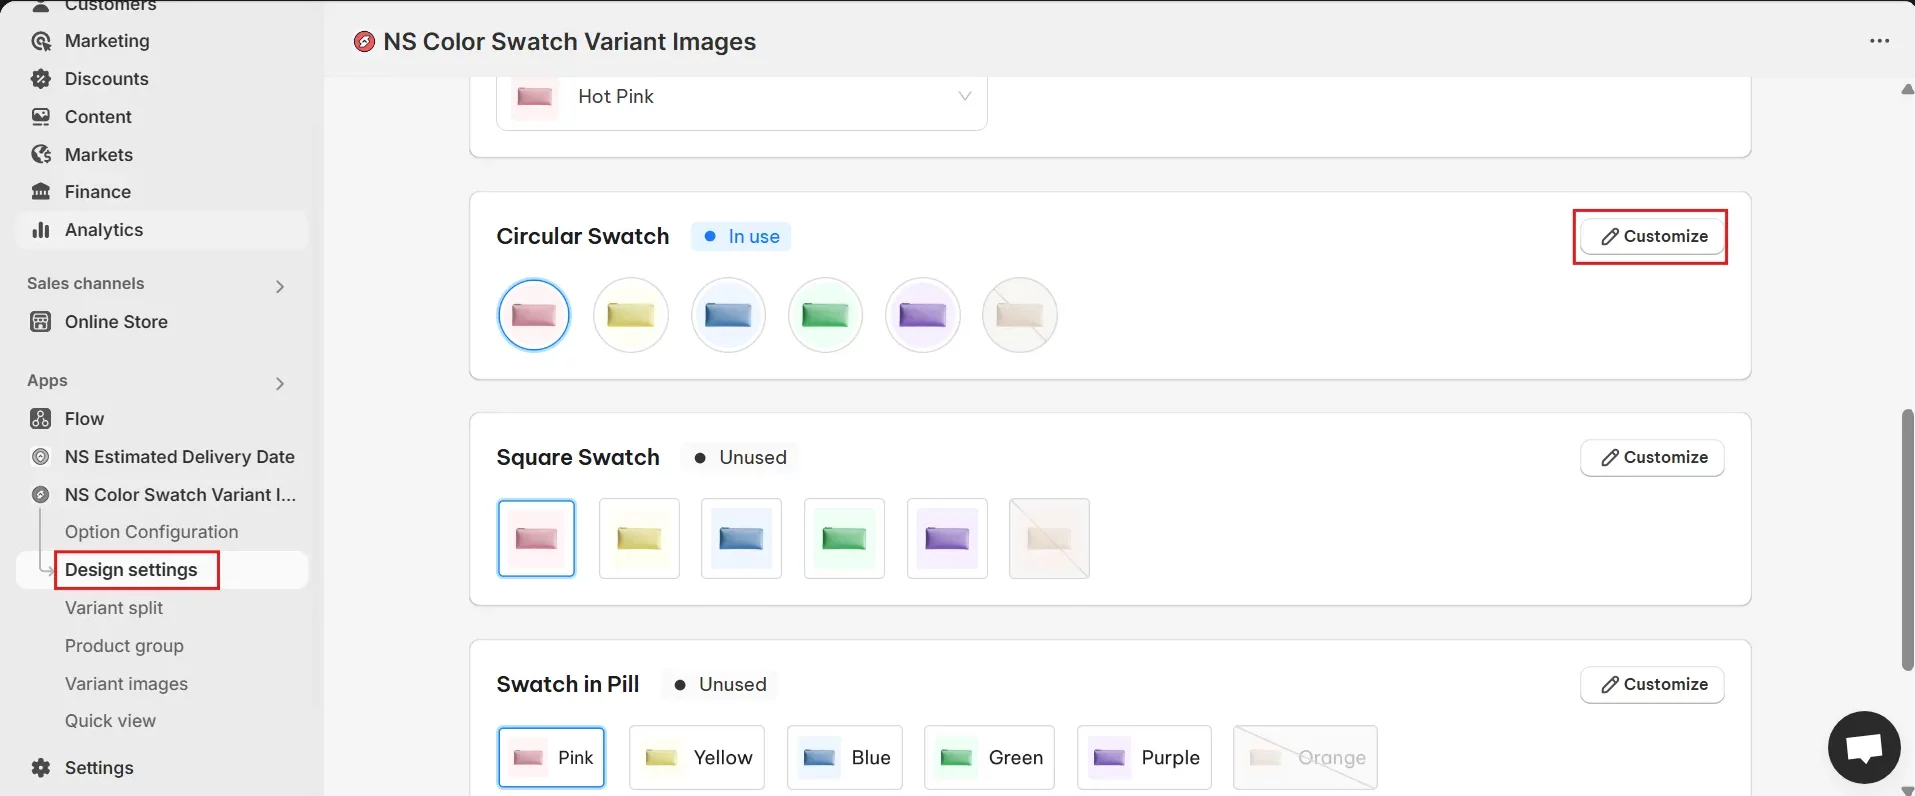Click the Discounts badge icon
The width and height of the screenshot is (1915, 796).
[x=41, y=79]
